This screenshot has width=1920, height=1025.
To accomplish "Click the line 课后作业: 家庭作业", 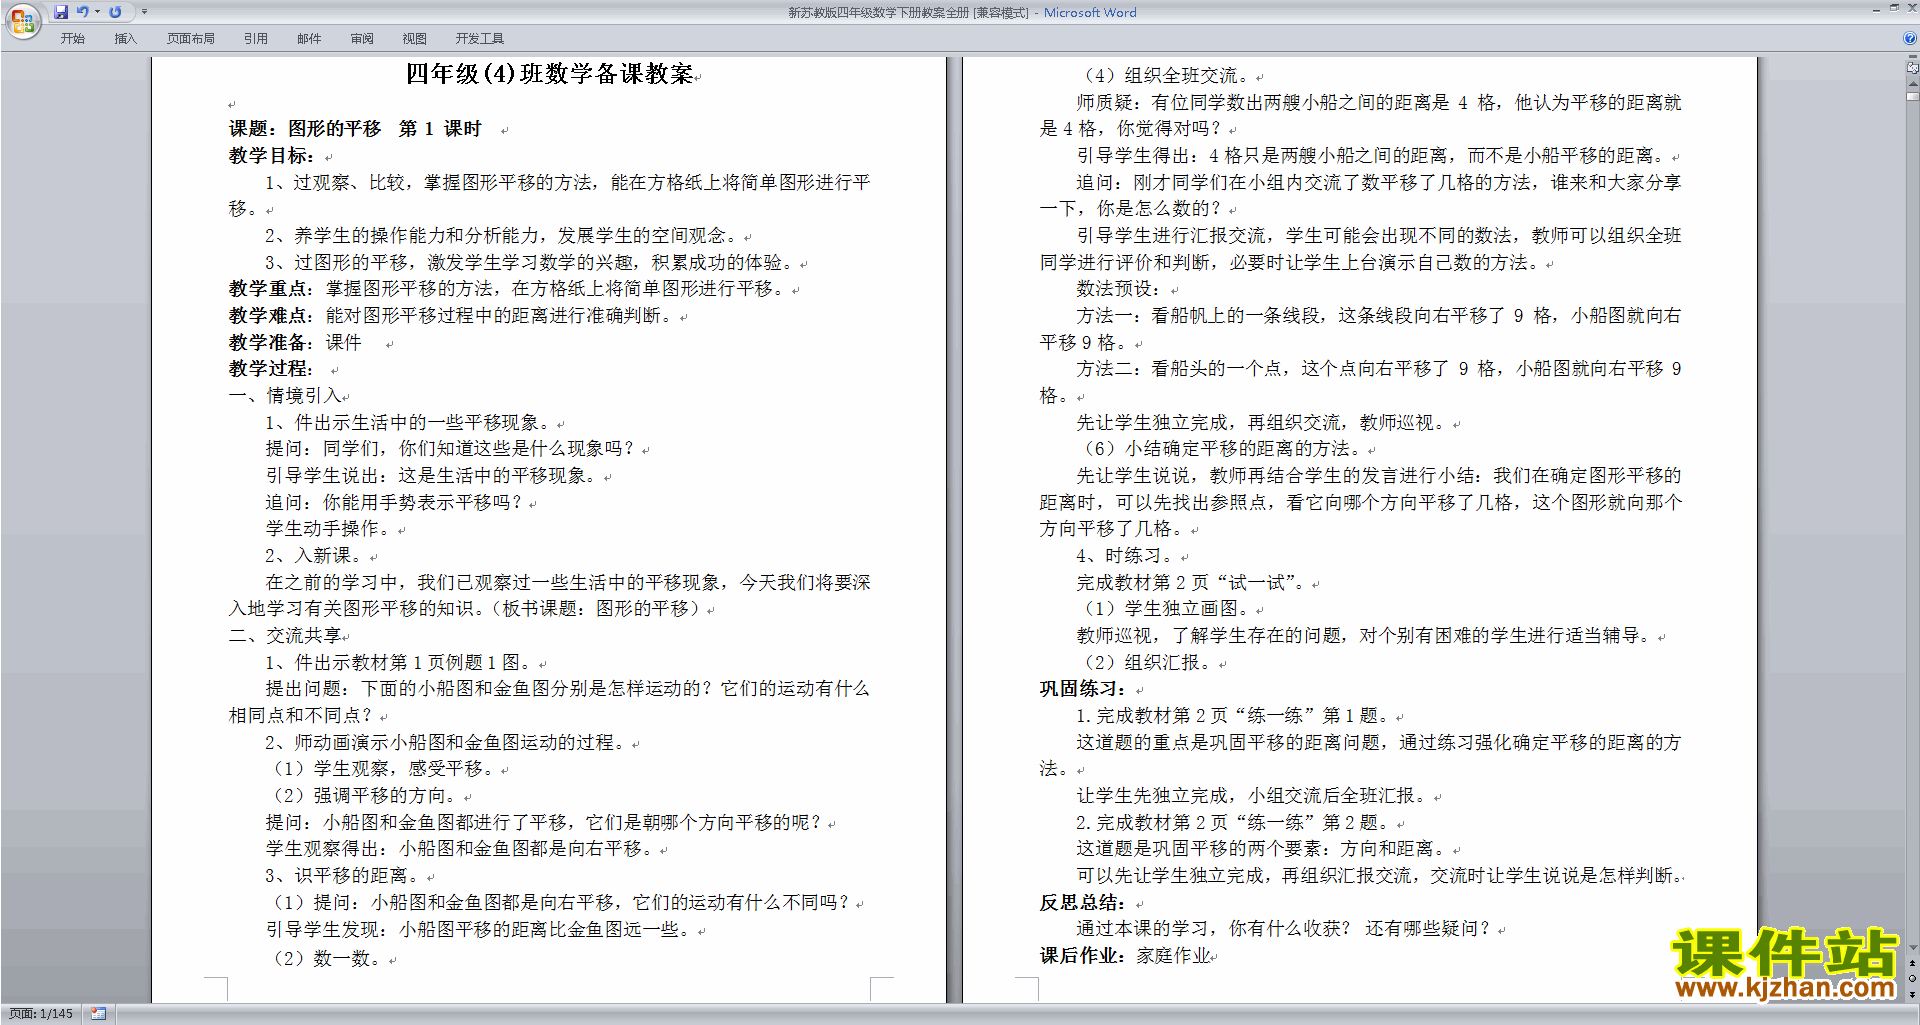I will (x=1125, y=956).
